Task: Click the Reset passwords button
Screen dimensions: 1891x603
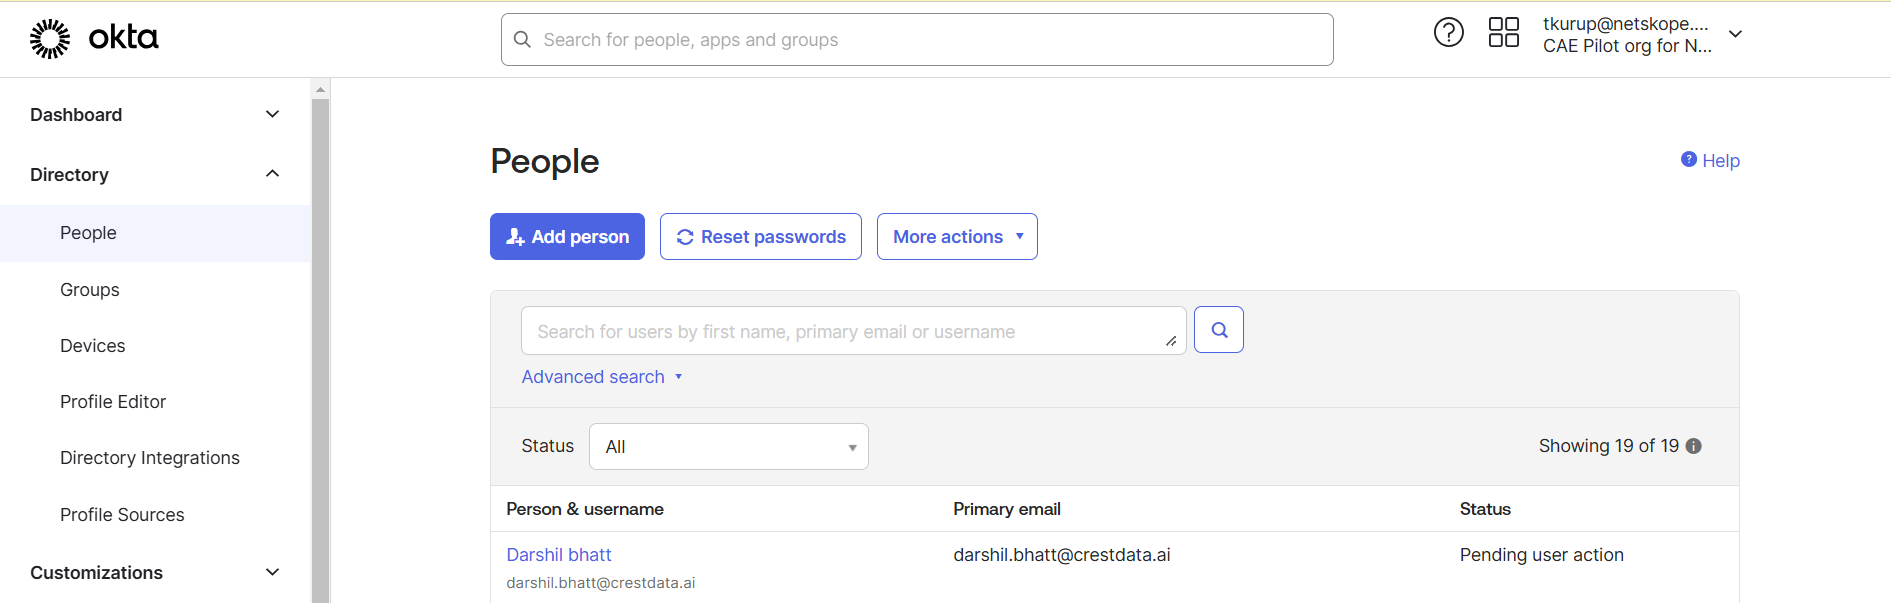Action: point(761,237)
